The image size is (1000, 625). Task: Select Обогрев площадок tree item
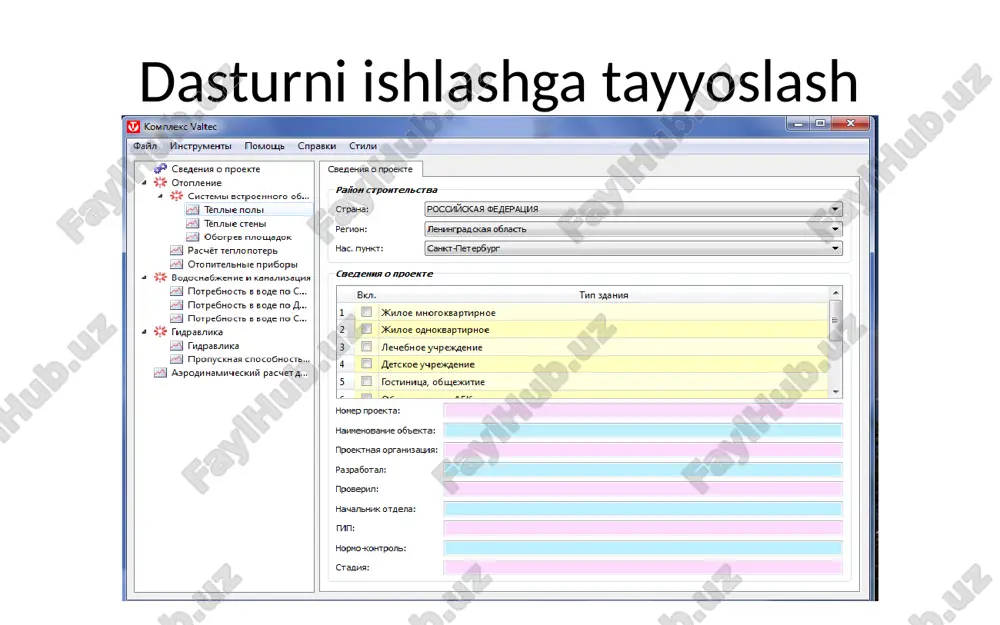pyautogui.click(x=247, y=237)
